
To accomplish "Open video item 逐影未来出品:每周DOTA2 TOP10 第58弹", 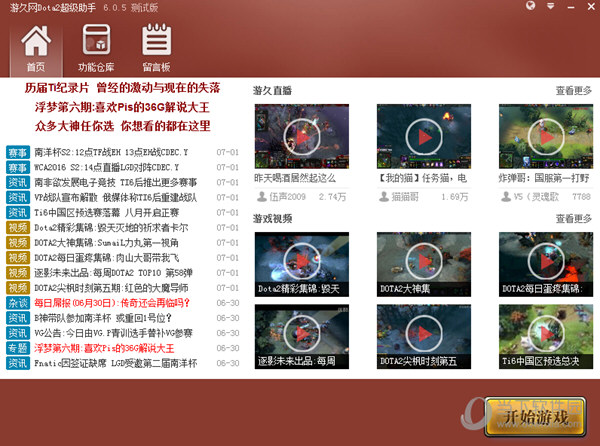I will click(113, 273).
